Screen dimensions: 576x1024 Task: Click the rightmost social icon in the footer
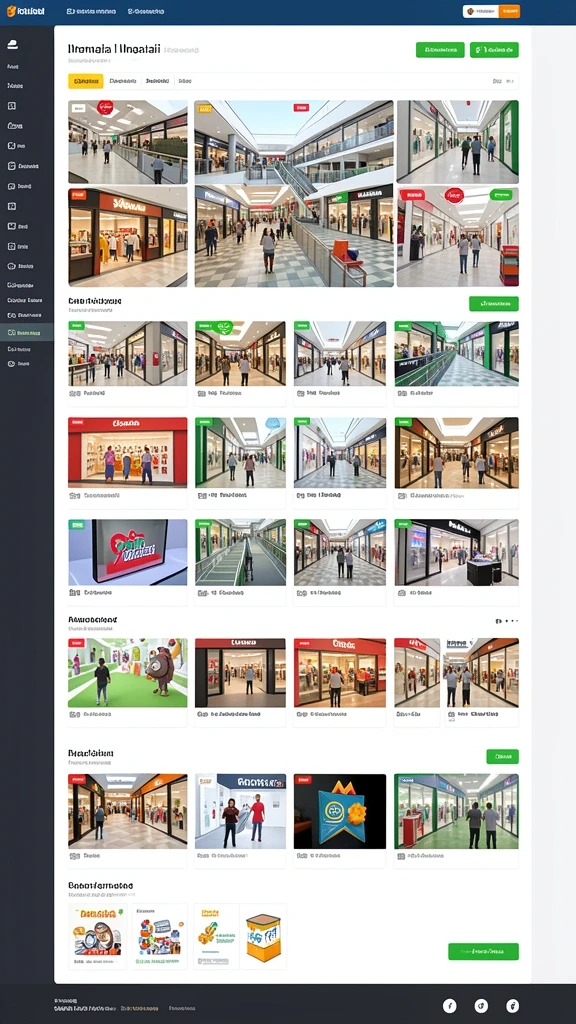tap(513, 1006)
